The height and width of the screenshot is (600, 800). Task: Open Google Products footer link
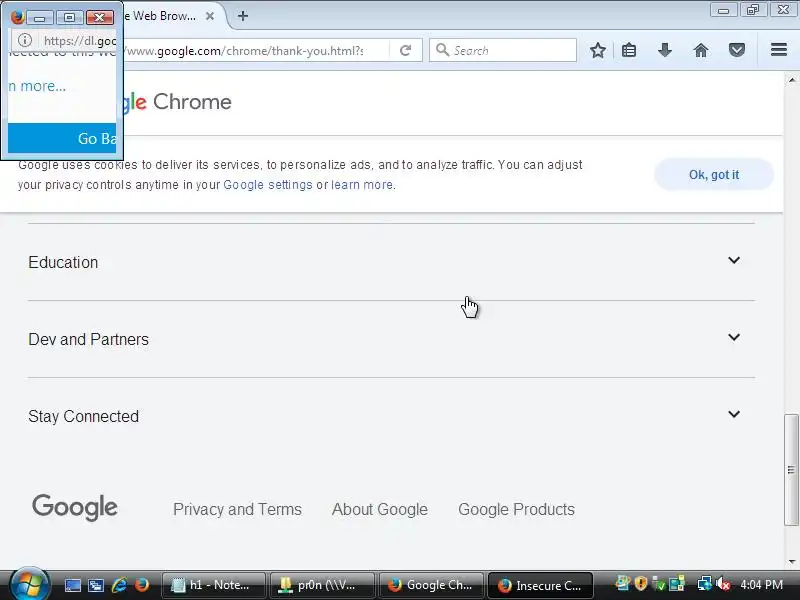(x=516, y=509)
